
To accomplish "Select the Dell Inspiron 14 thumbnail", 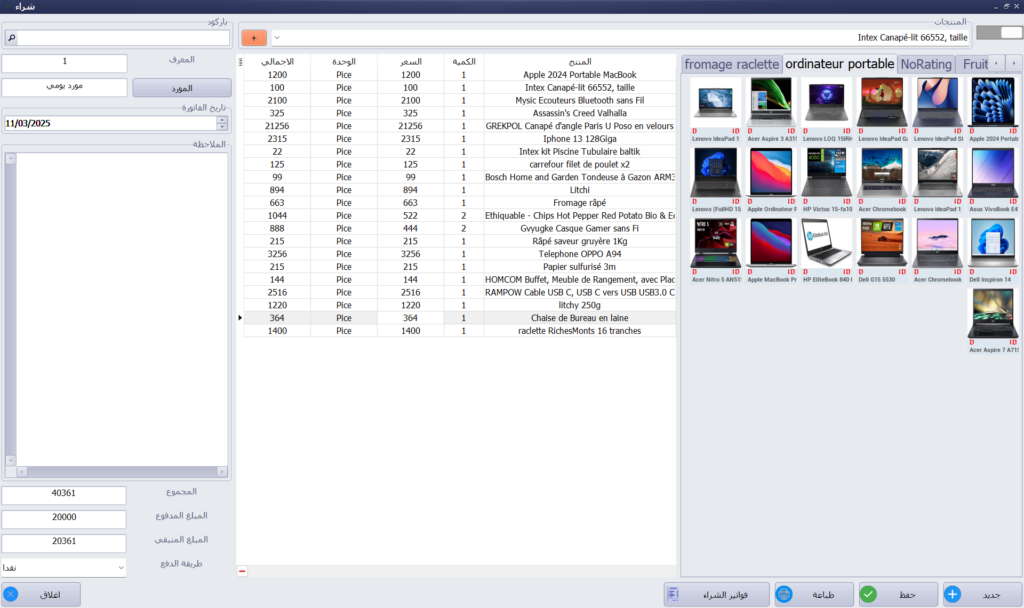I will pos(993,251).
